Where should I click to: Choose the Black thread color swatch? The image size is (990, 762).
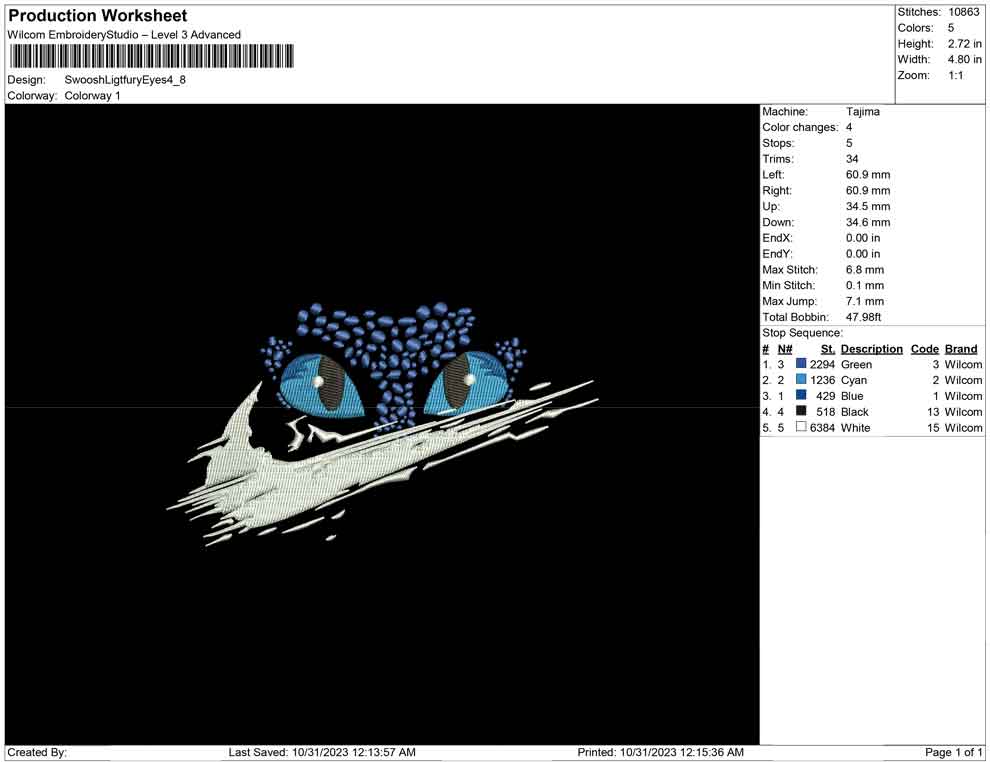click(801, 412)
